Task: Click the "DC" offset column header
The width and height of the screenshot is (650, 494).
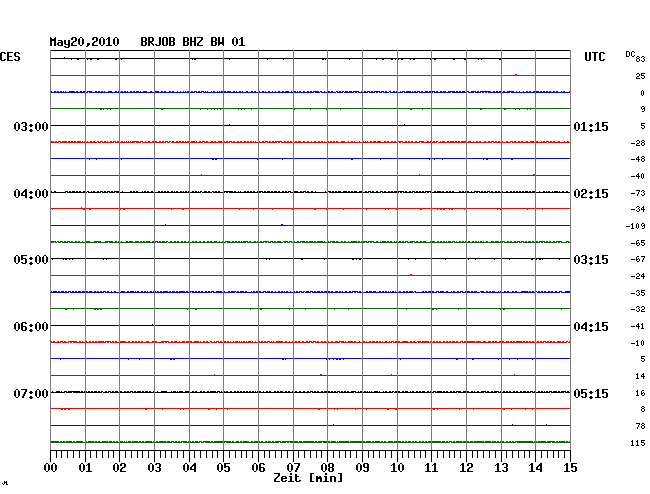Action: (630, 54)
